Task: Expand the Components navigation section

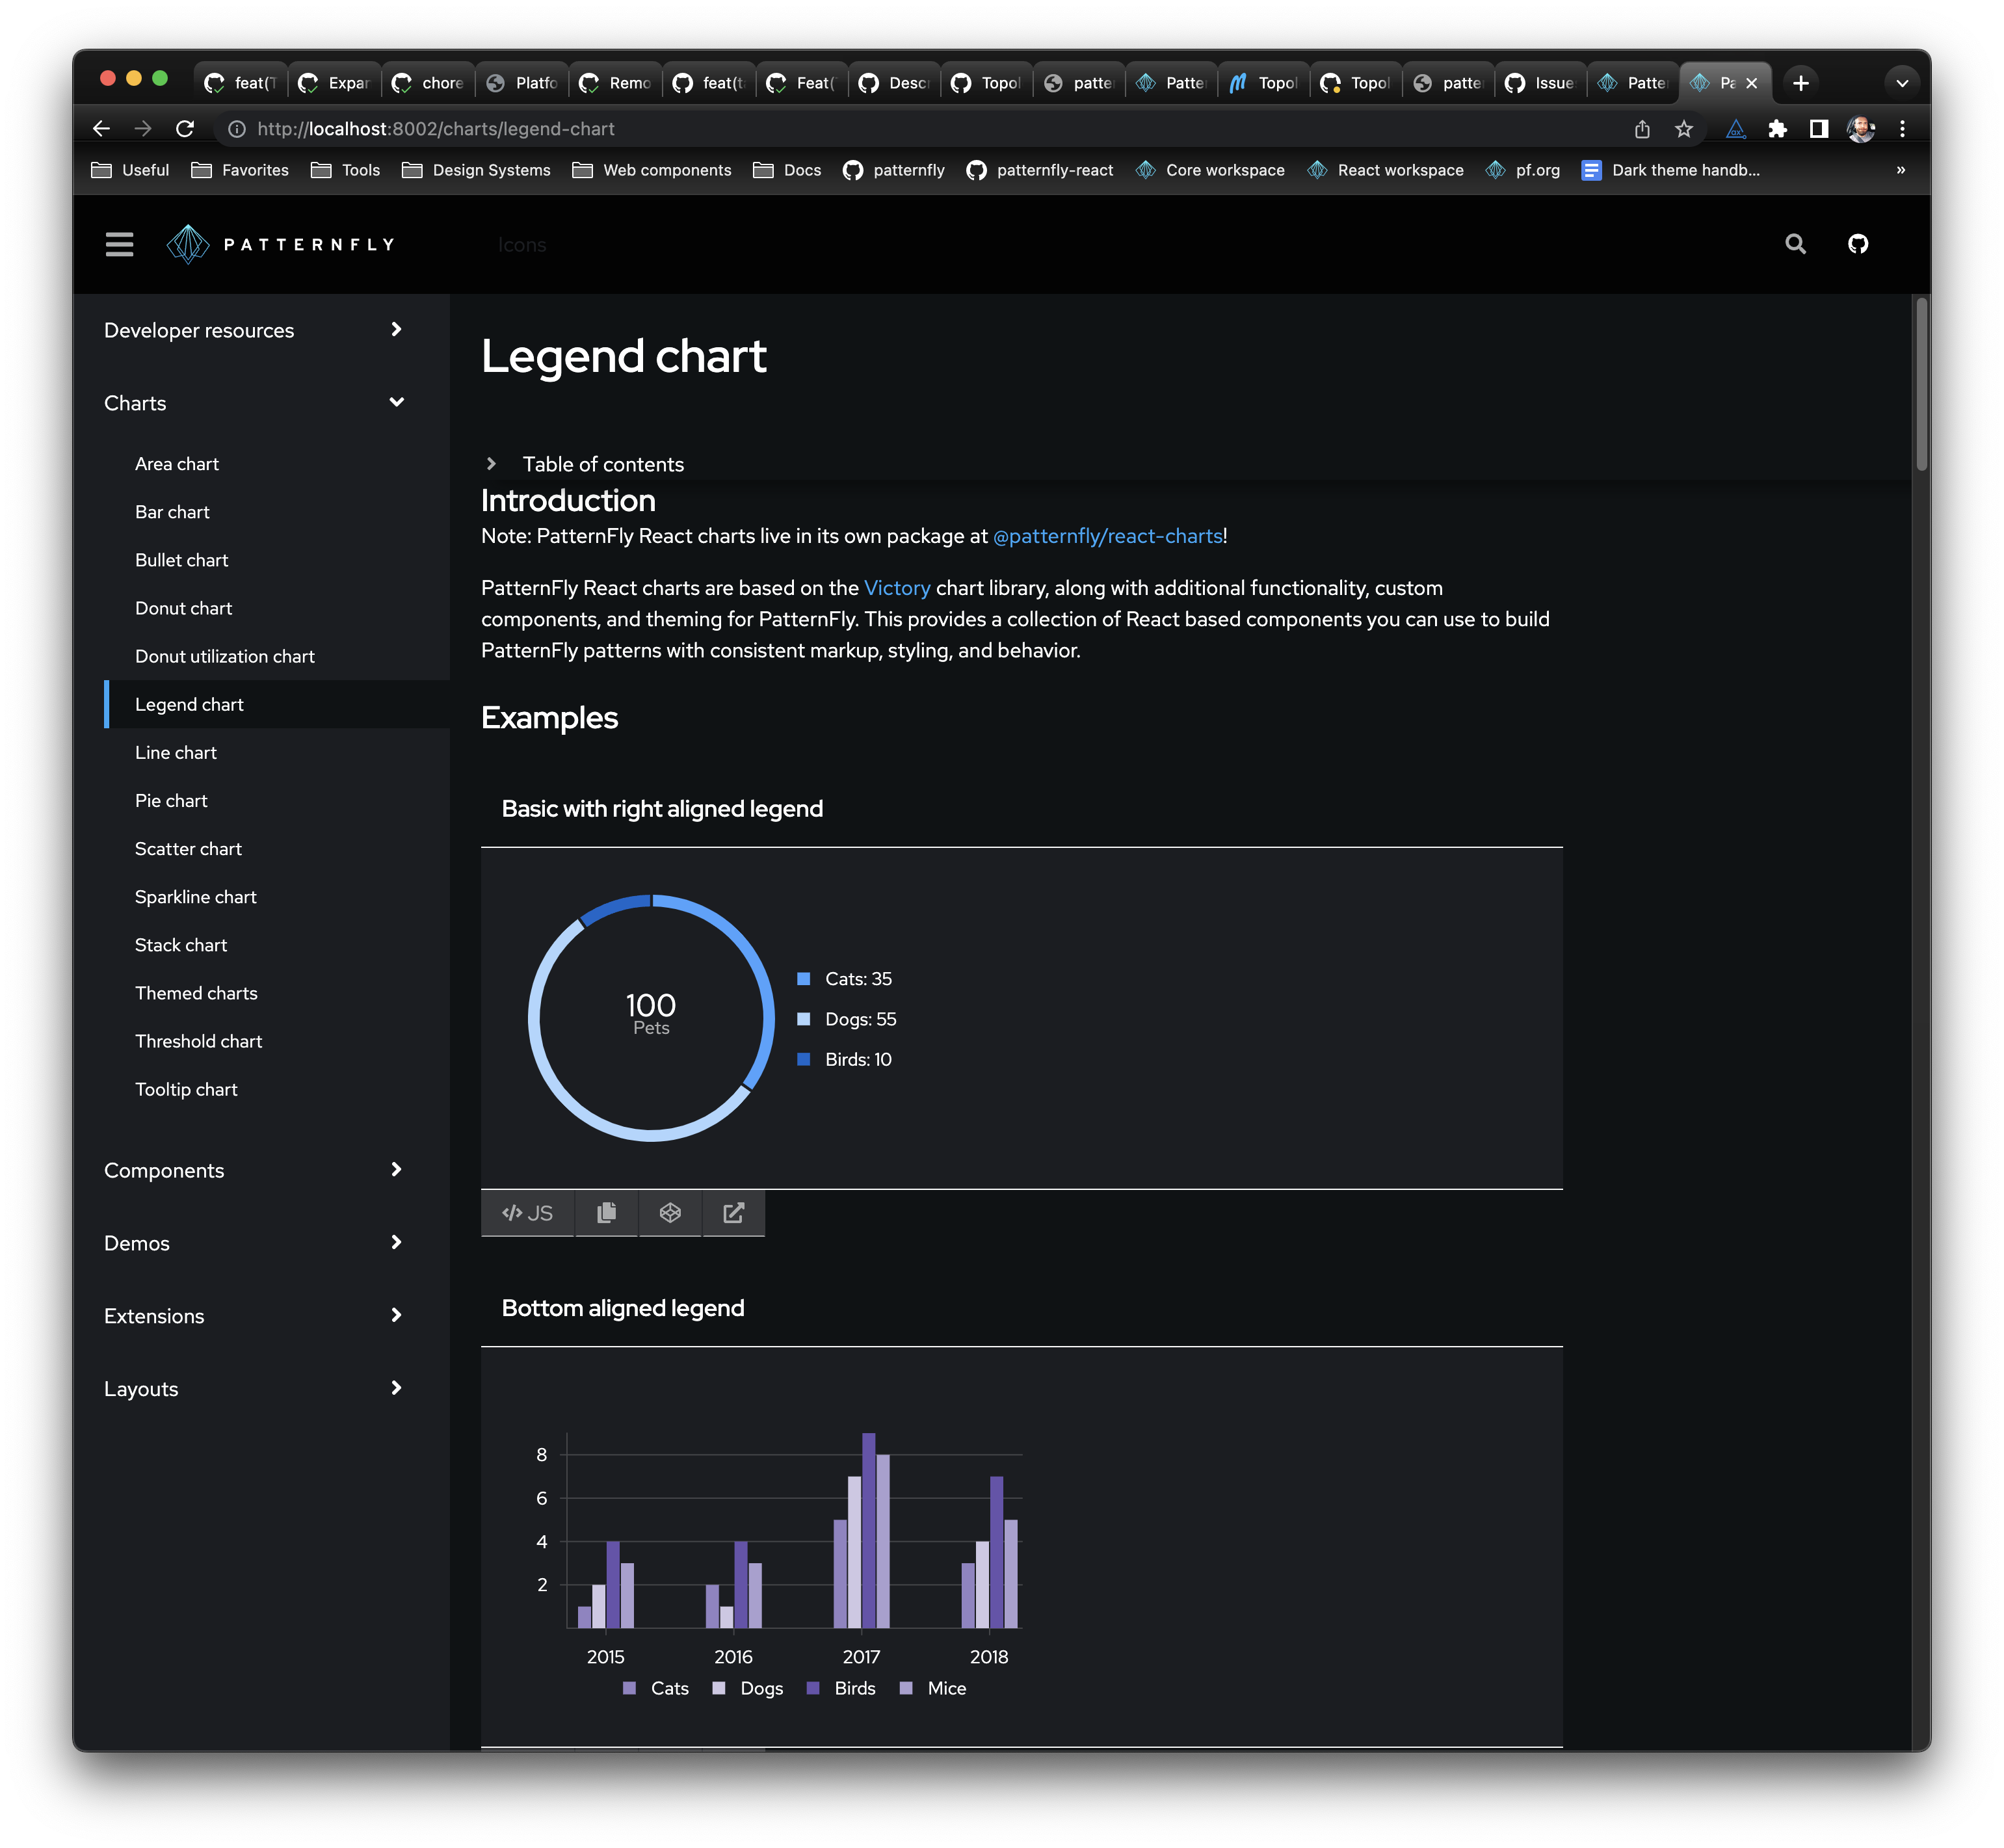Action: click(x=396, y=1169)
